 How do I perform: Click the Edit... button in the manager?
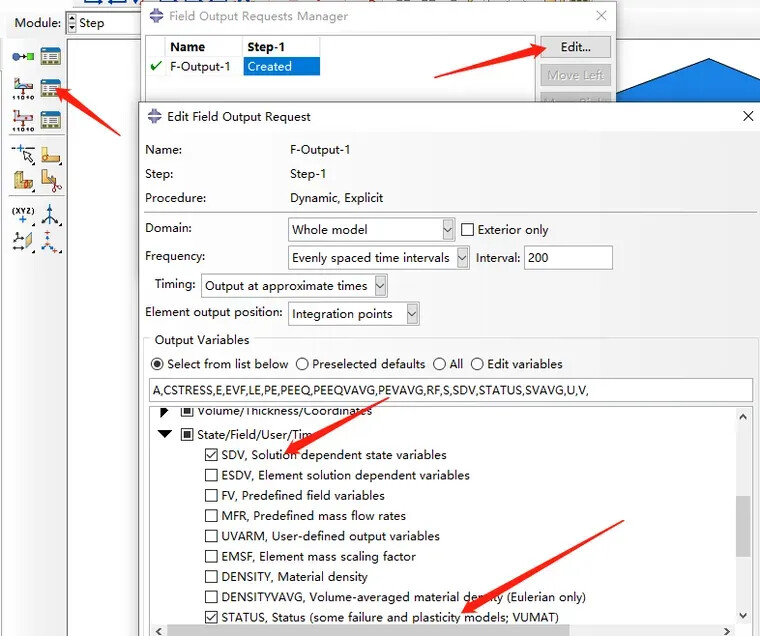[575, 47]
